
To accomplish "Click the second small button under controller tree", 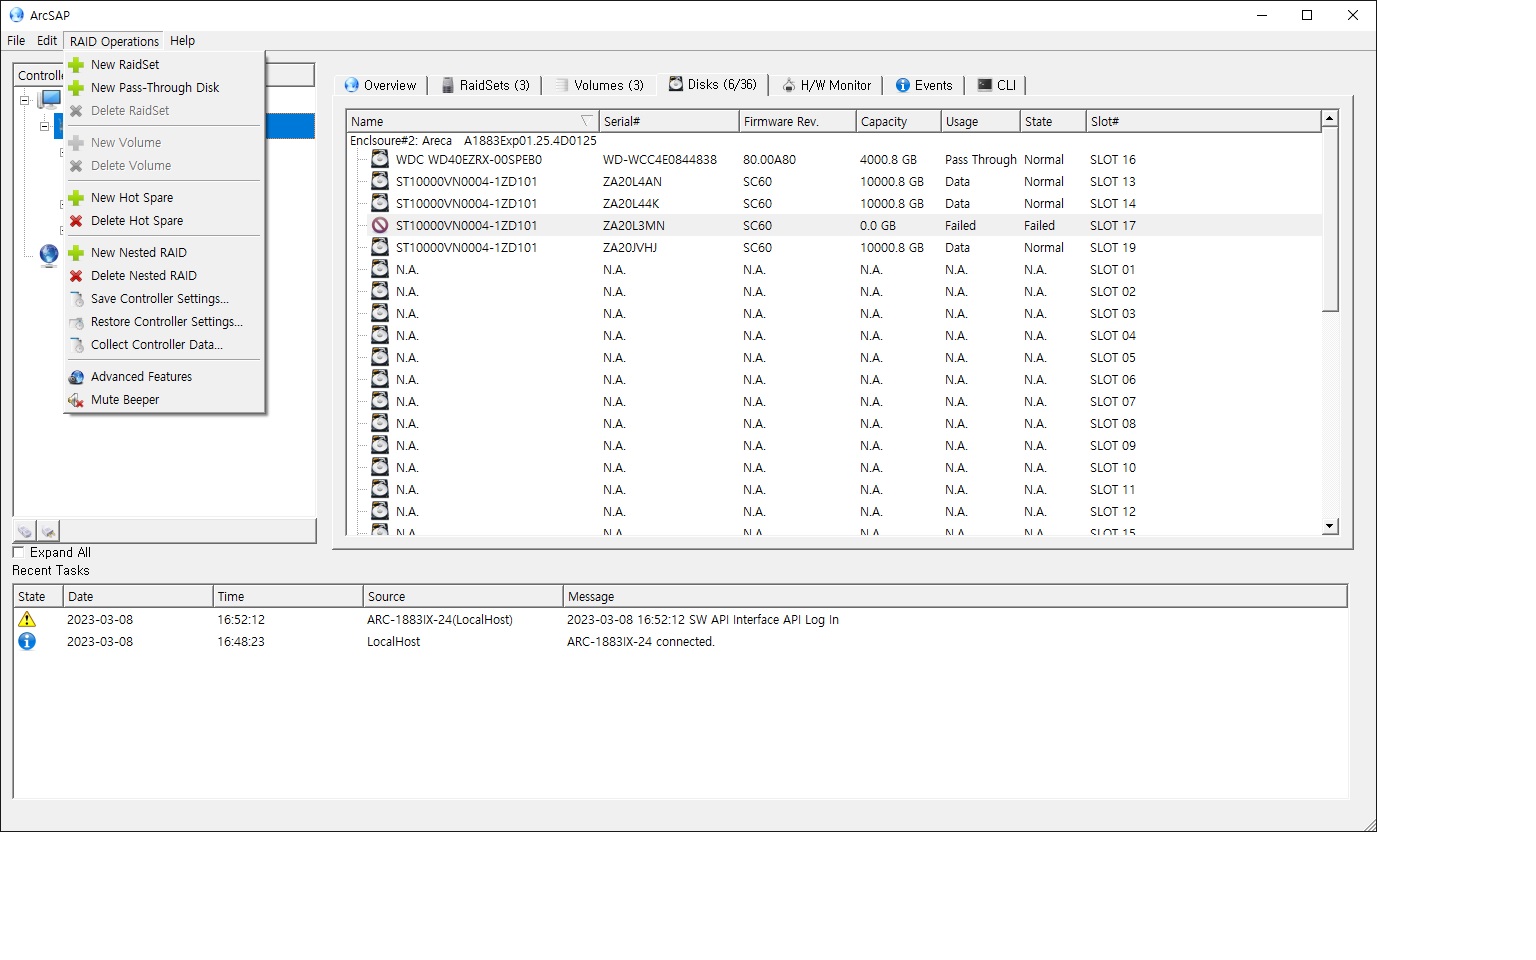I will (x=49, y=531).
